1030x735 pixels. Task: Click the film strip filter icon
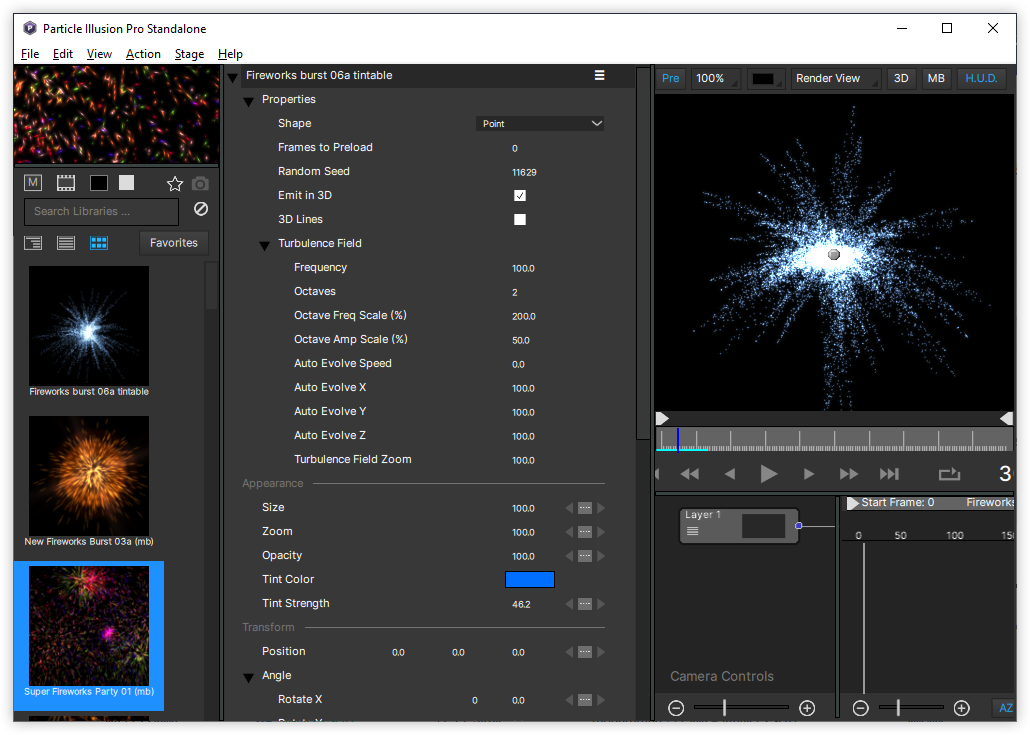[66, 183]
